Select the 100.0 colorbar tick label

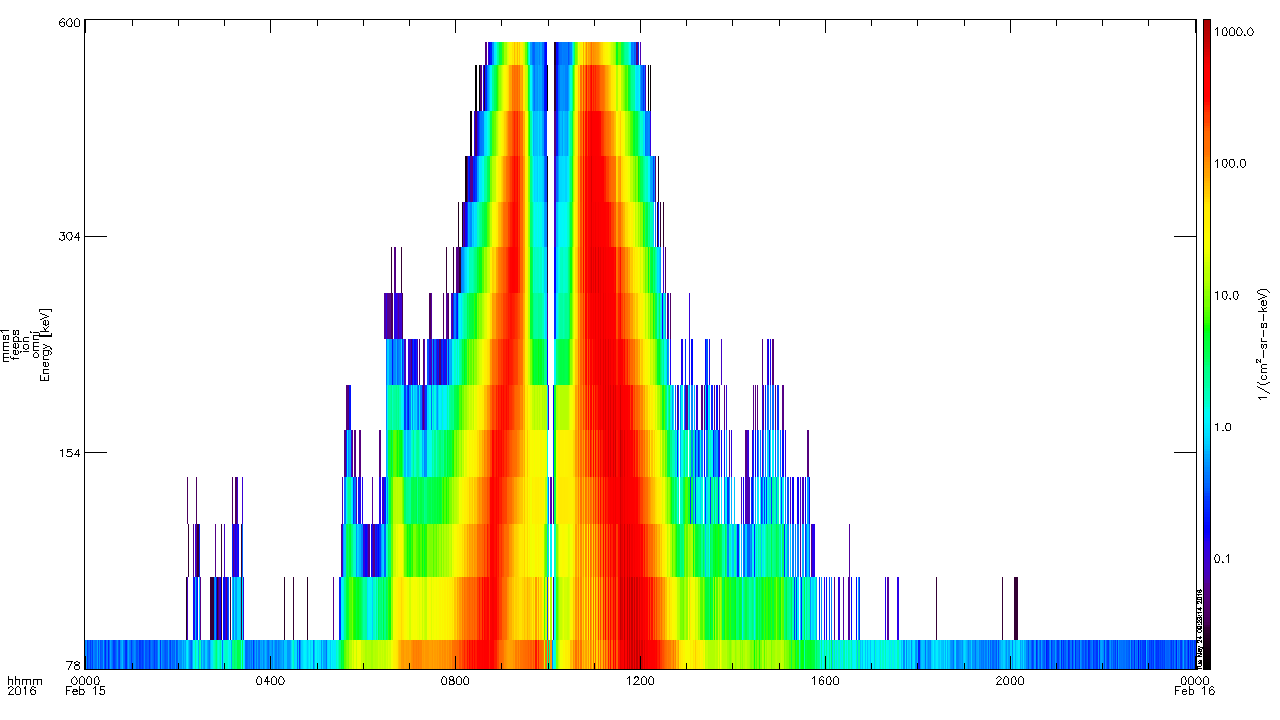pos(1232,164)
